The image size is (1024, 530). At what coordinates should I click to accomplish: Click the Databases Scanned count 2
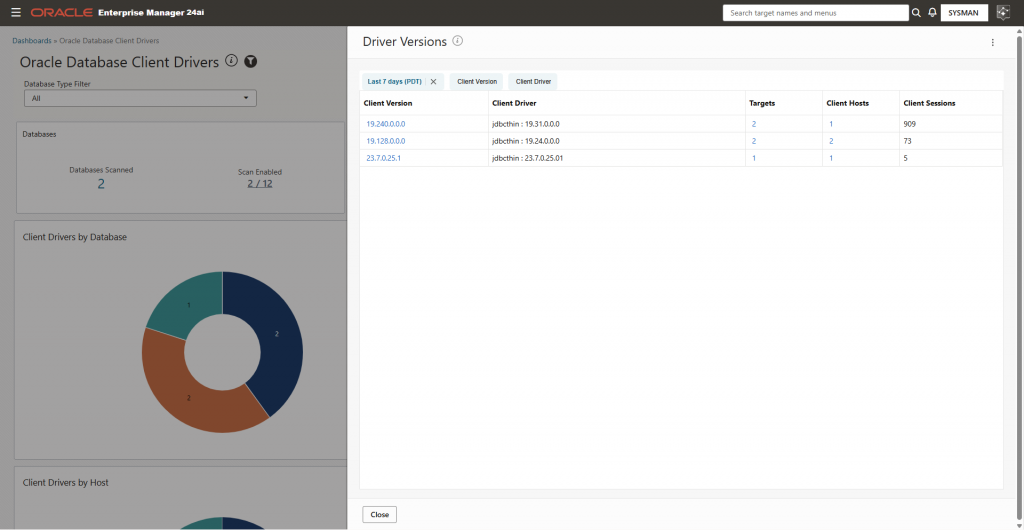pos(101,184)
